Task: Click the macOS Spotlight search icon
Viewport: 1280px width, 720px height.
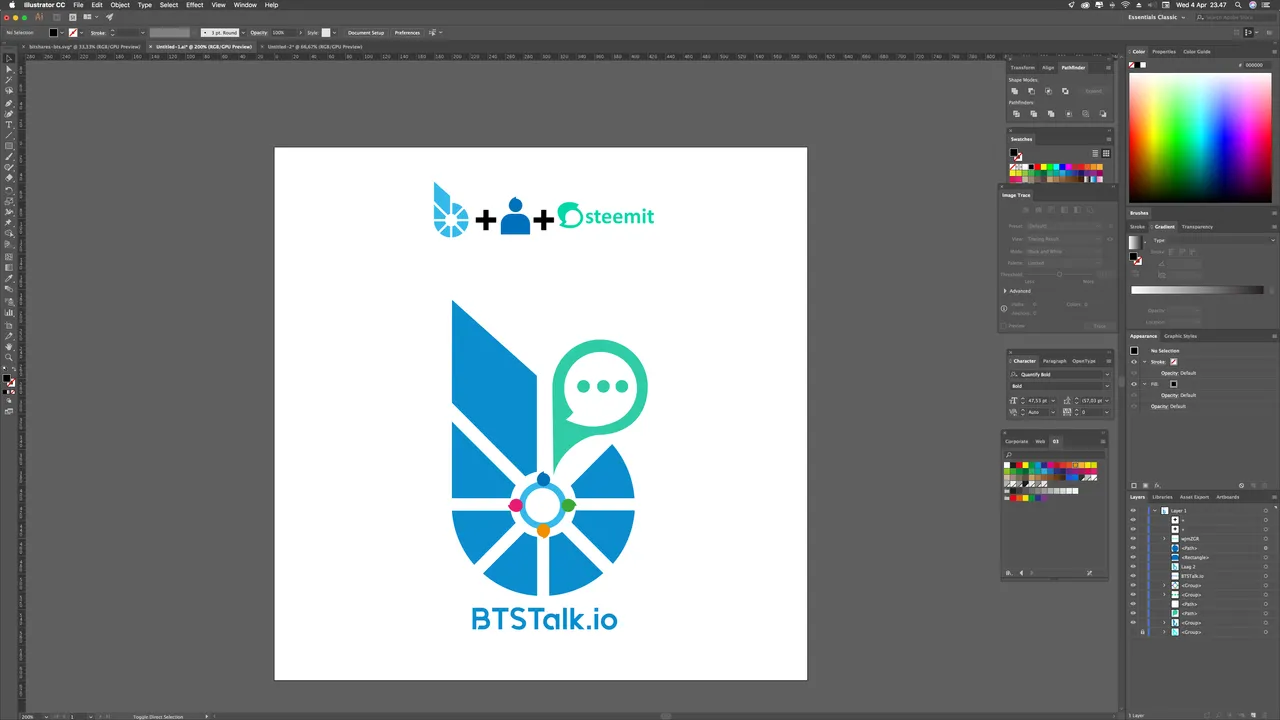Action: 1239,5
